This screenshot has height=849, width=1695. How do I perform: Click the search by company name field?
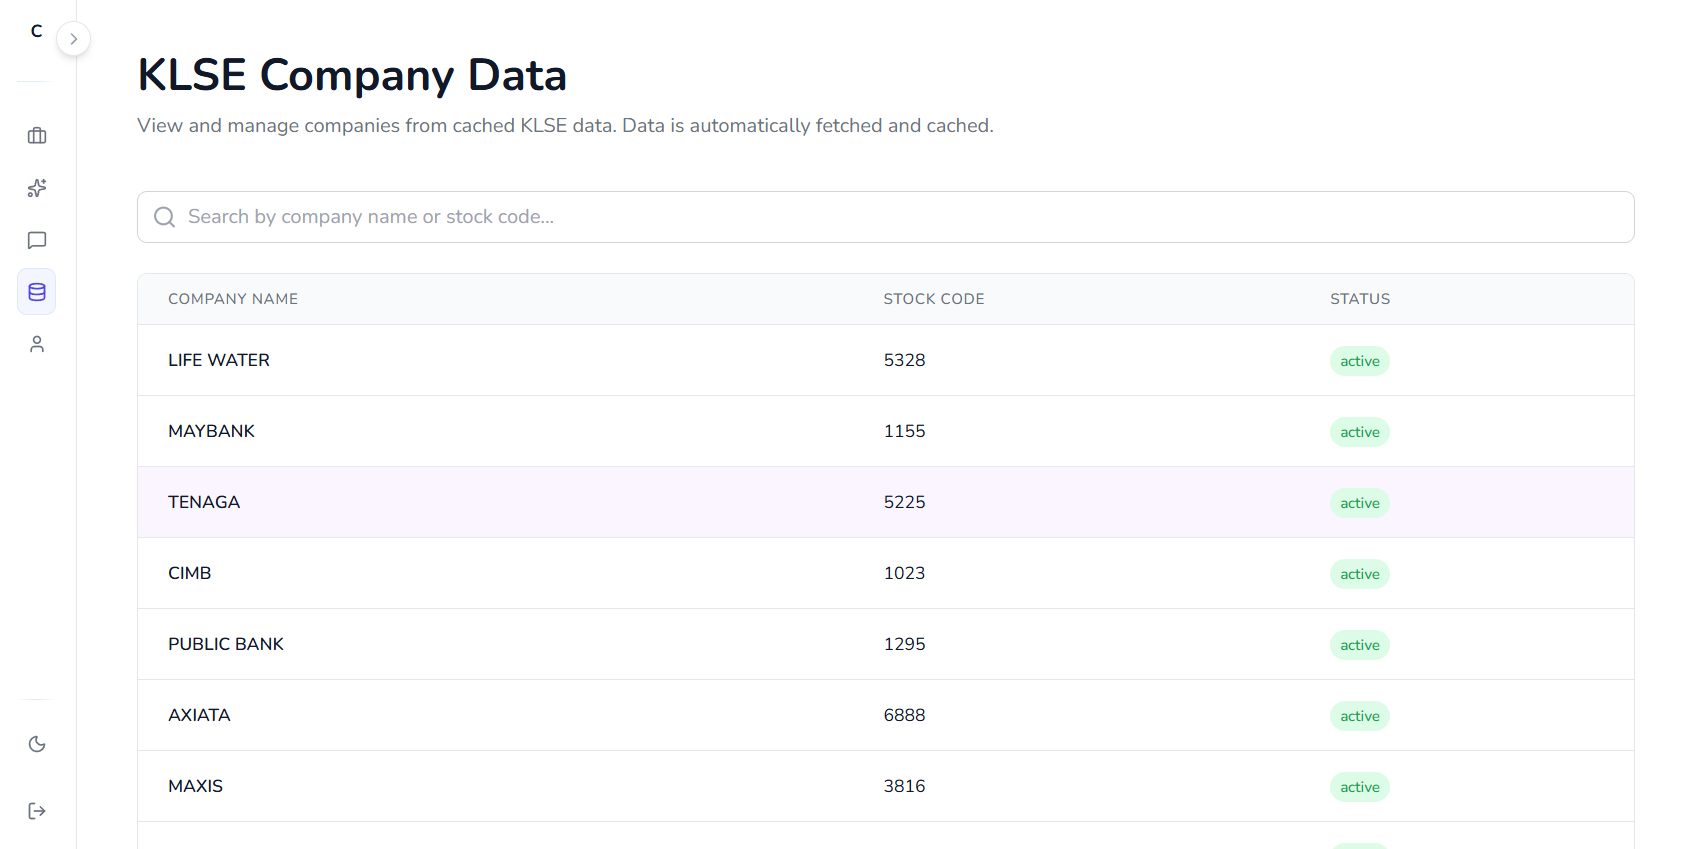pyautogui.click(x=885, y=217)
